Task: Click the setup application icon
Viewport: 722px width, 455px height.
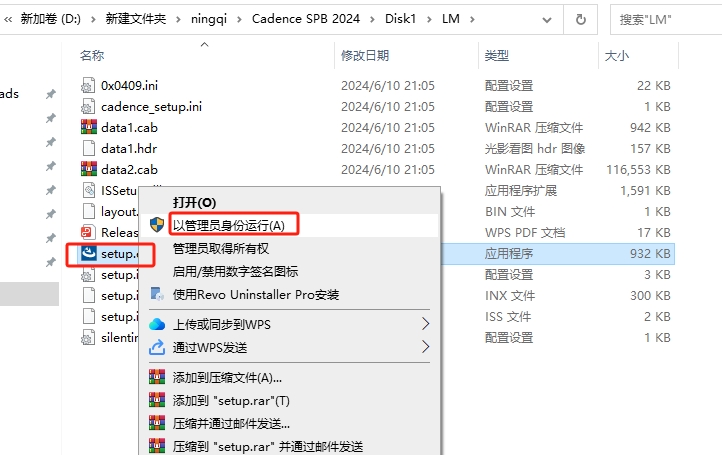Action: click(x=88, y=254)
